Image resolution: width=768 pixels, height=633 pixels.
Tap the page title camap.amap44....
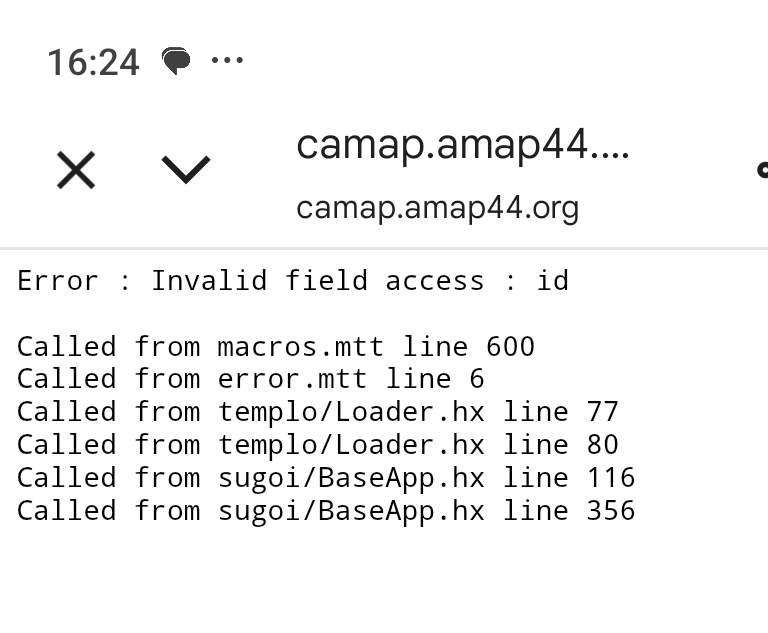[463, 146]
